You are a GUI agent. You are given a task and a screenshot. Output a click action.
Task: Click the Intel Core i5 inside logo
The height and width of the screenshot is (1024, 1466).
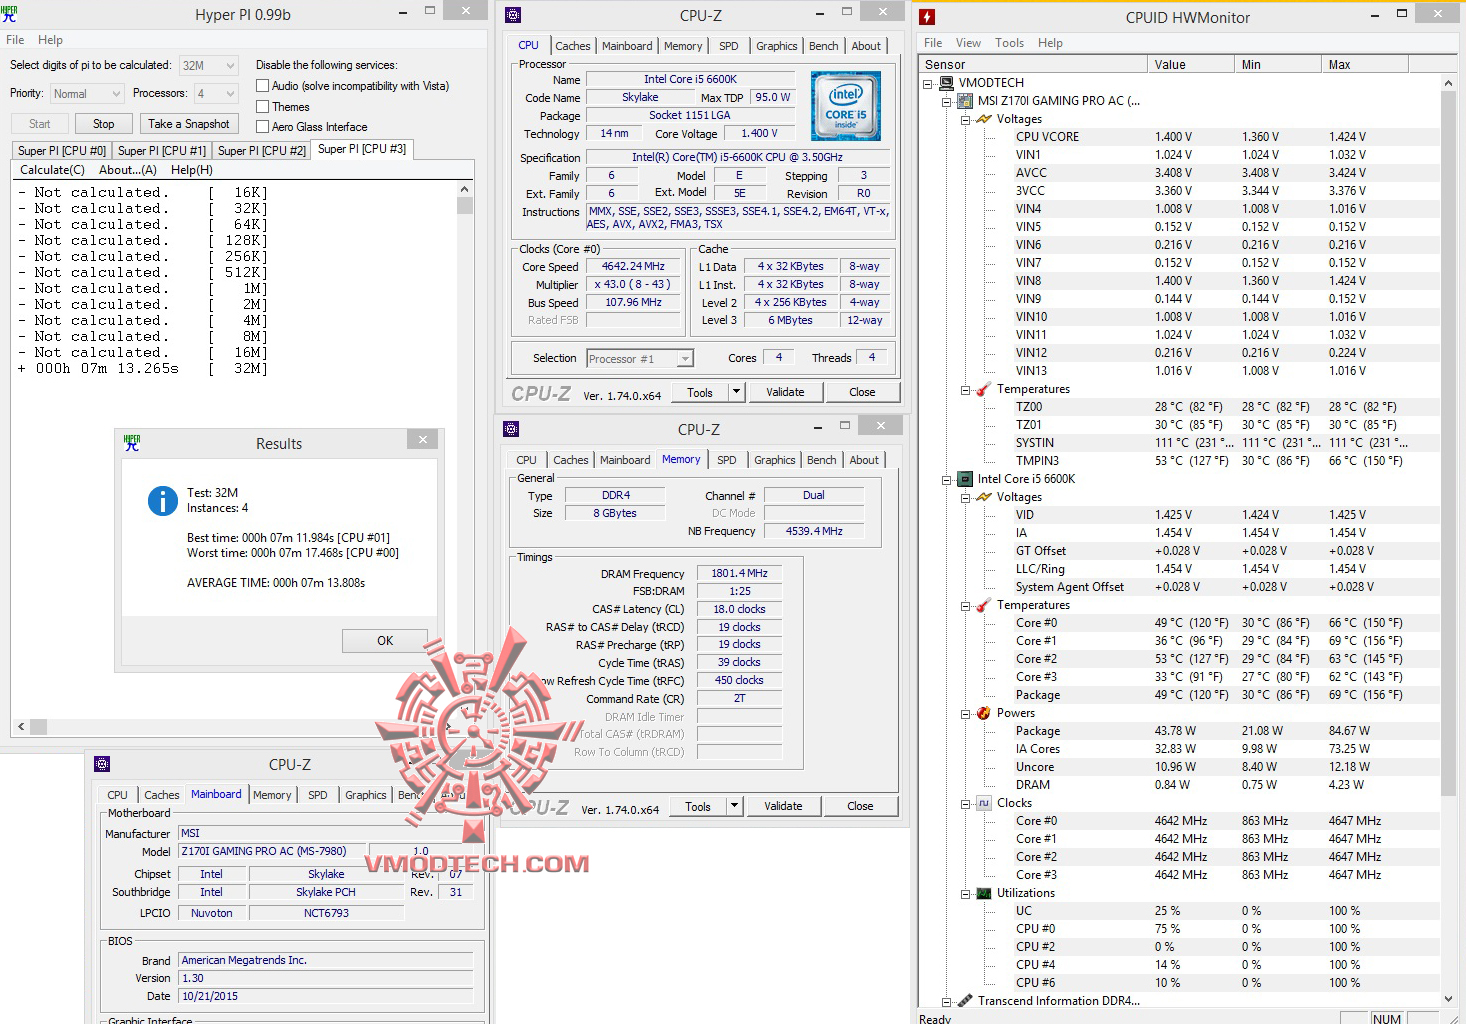pyautogui.click(x=846, y=106)
